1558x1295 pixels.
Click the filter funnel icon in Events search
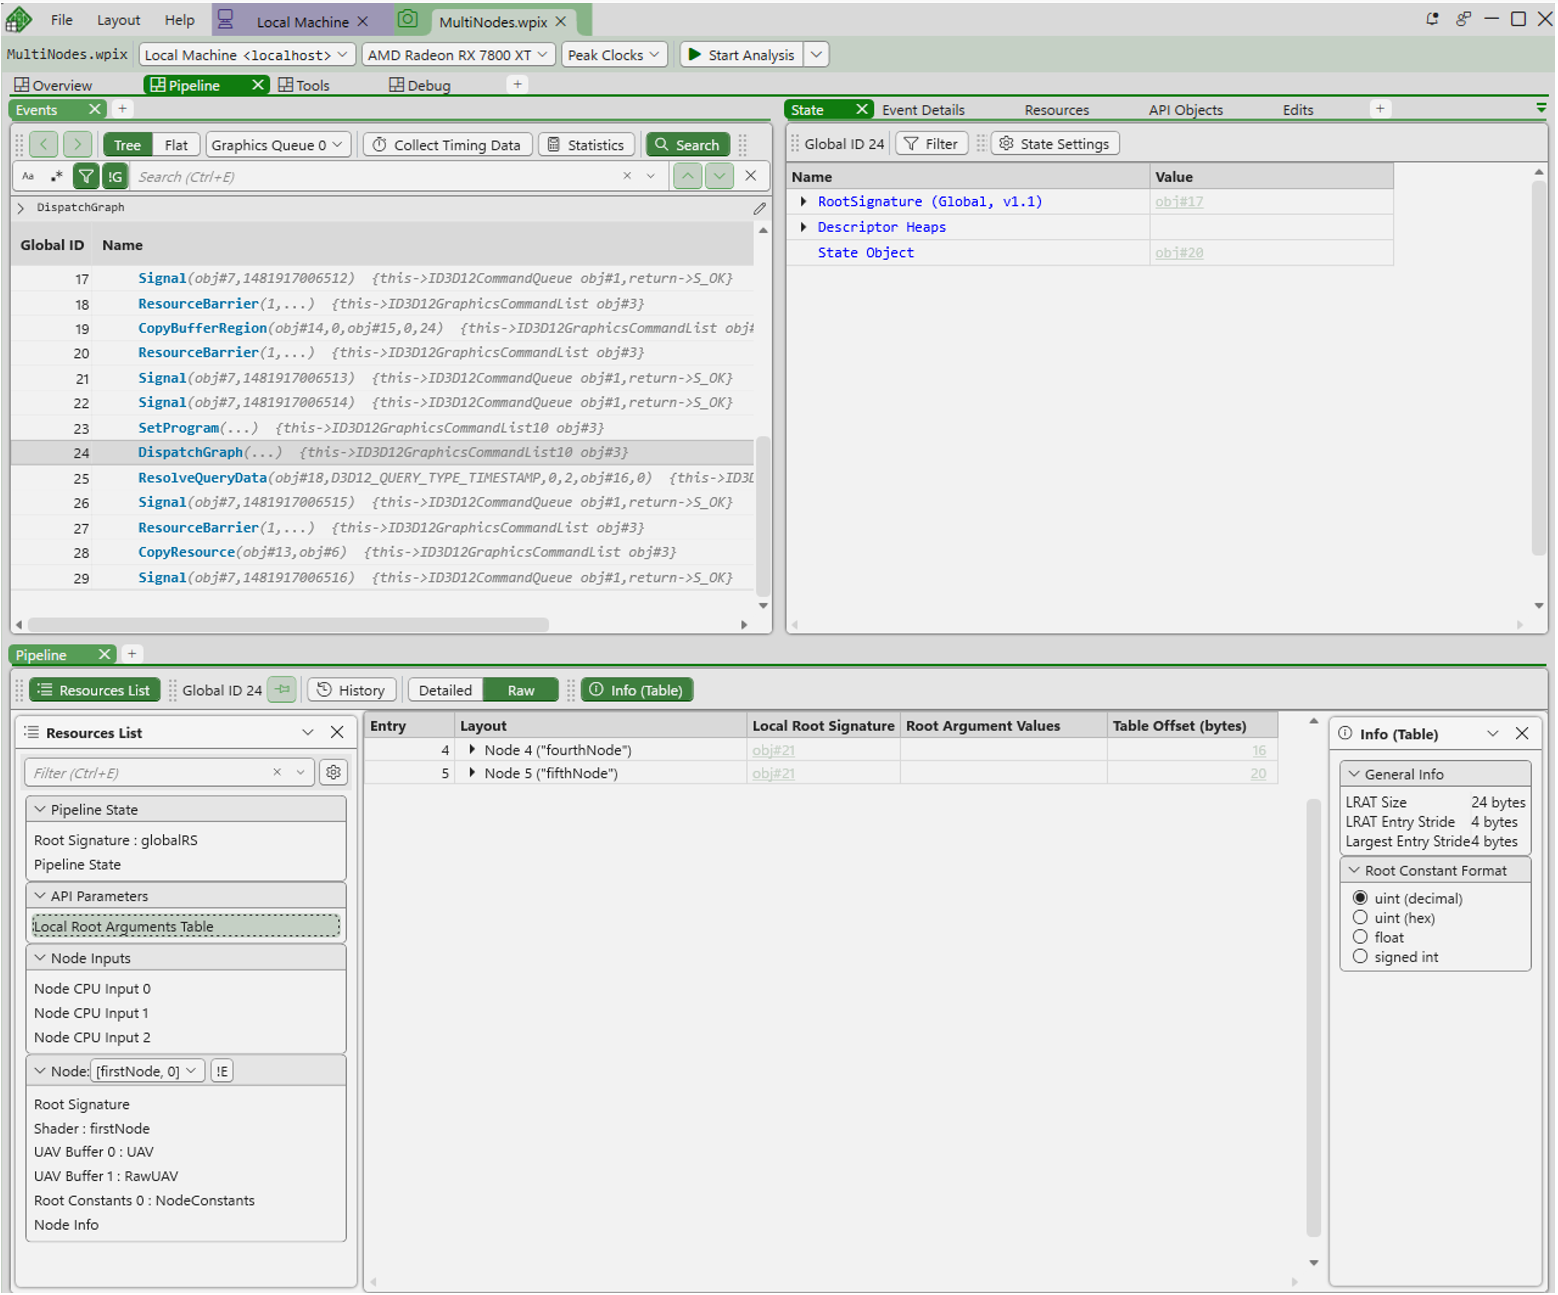pyautogui.click(x=86, y=177)
